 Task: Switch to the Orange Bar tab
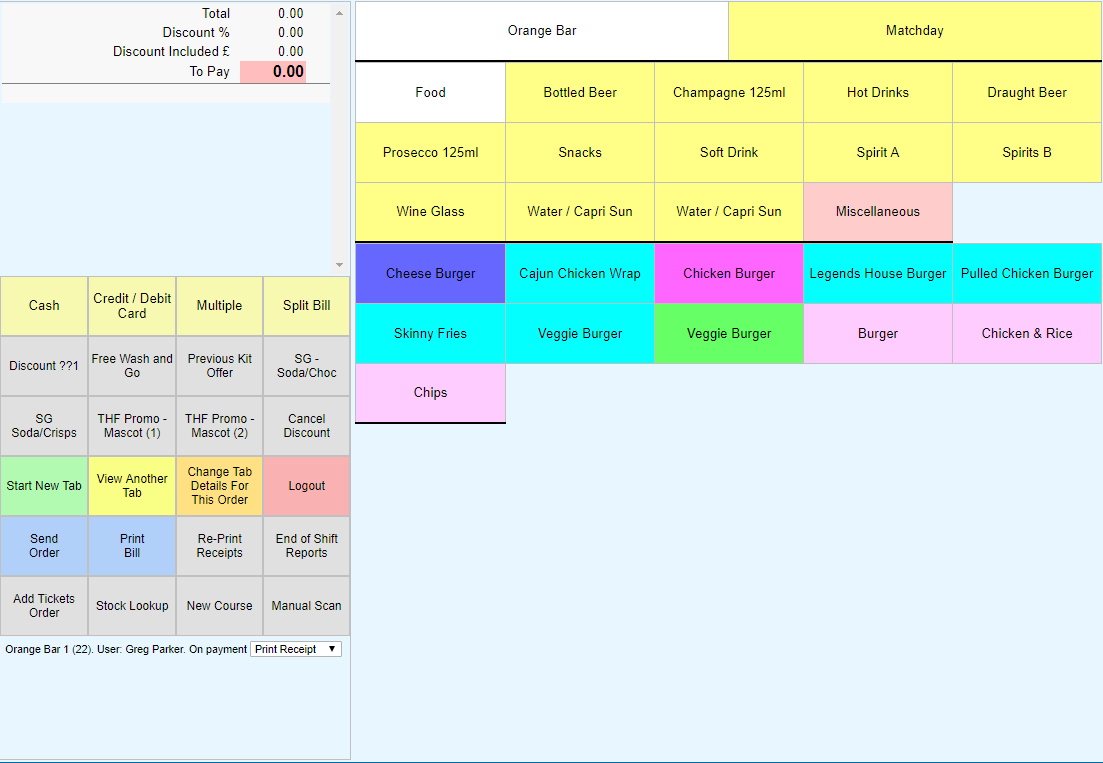(x=542, y=31)
